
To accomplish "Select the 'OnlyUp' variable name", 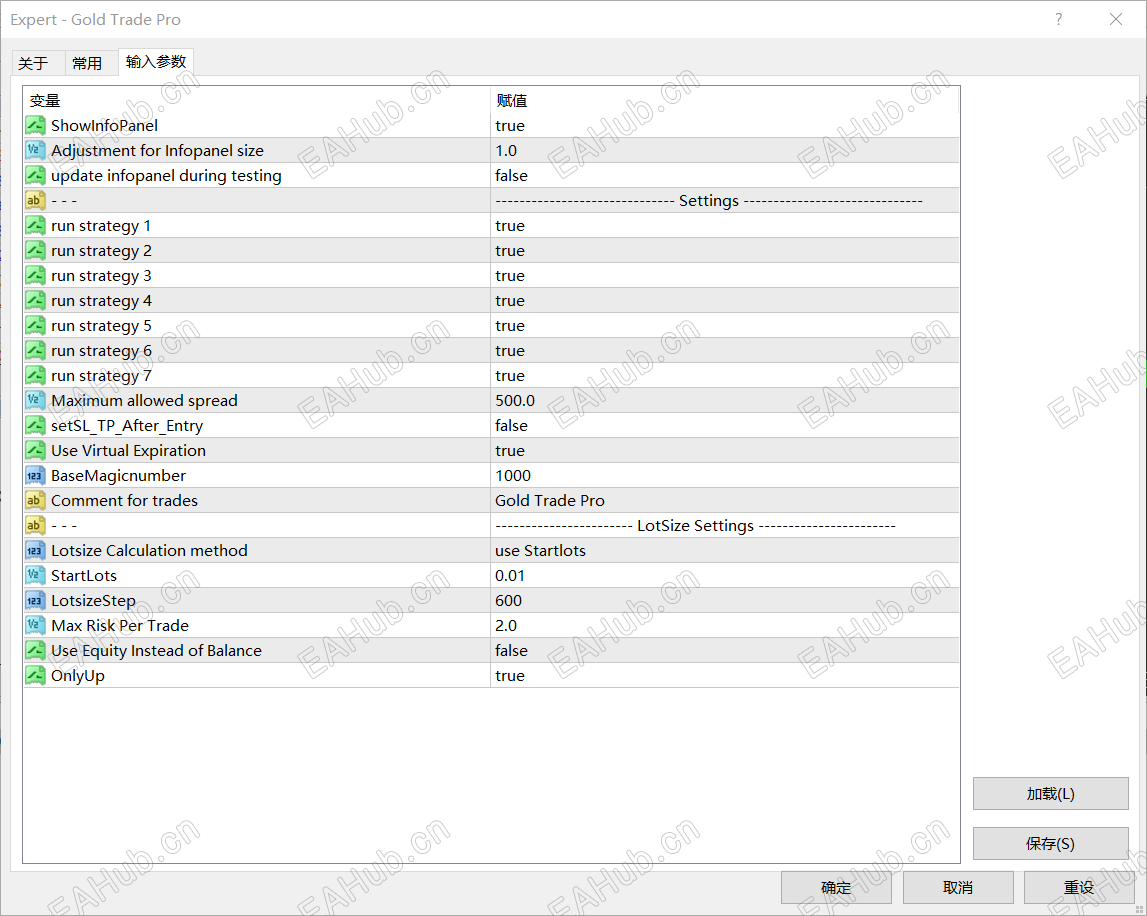I will point(78,675).
